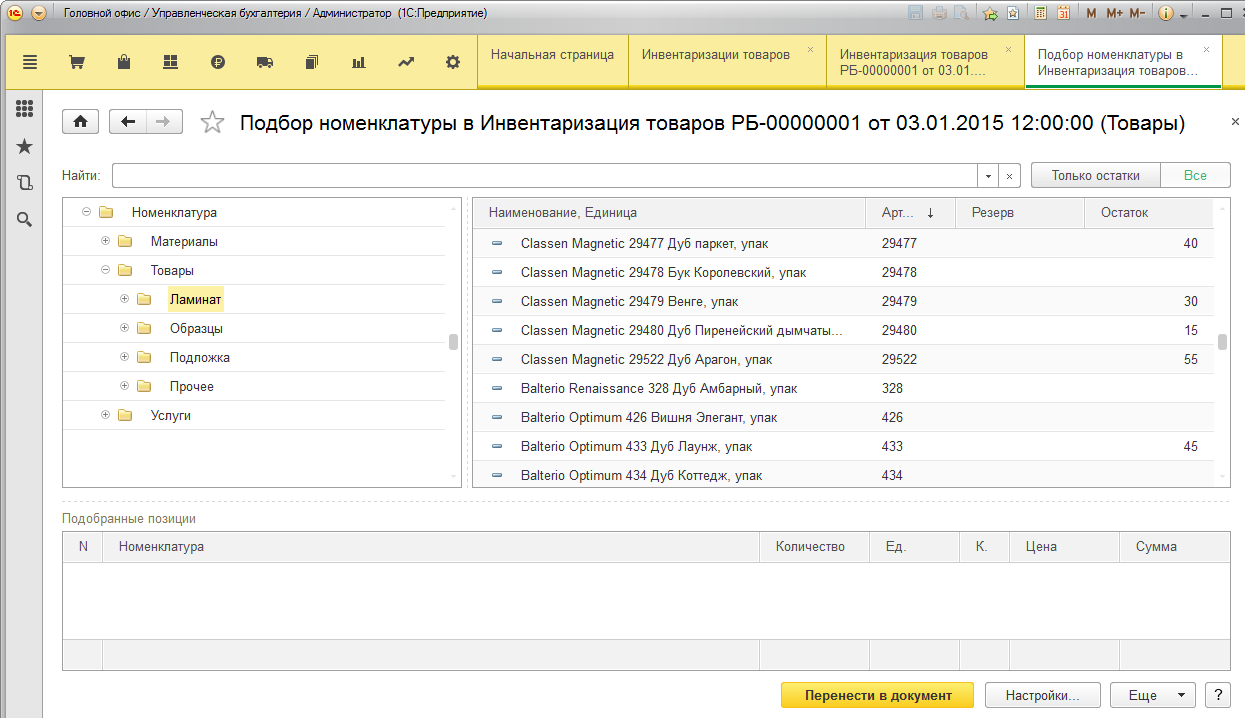This screenshot has width=1245, height=718.
Task: Sort by Наименование, Единица column header
Action: [x=668, y=212]
